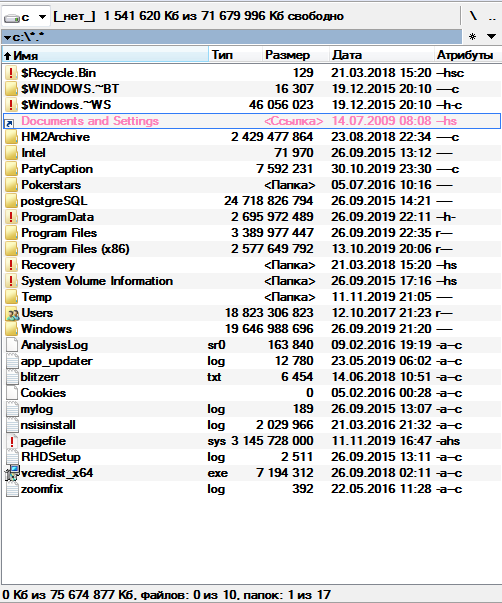The image size is (502, 603).
Task: Select the "HM2Archive" file name
Action: (x=55, y=137)
